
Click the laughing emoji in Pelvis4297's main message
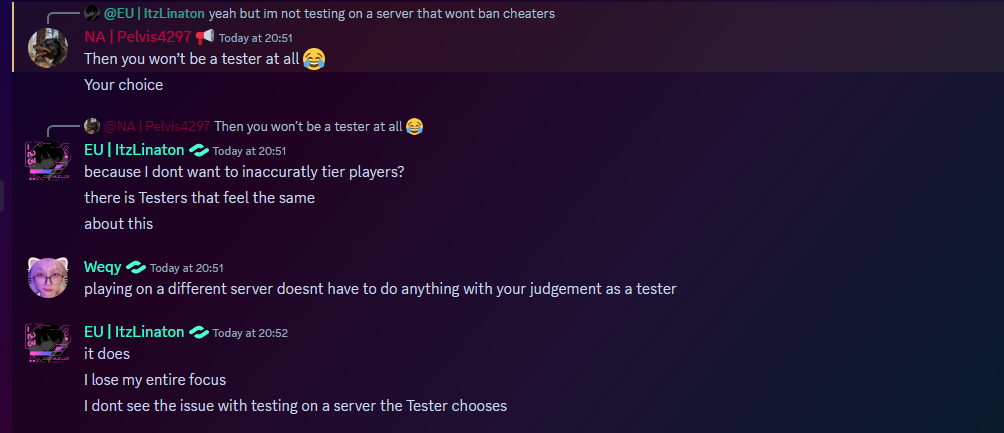tap(314, 59)
